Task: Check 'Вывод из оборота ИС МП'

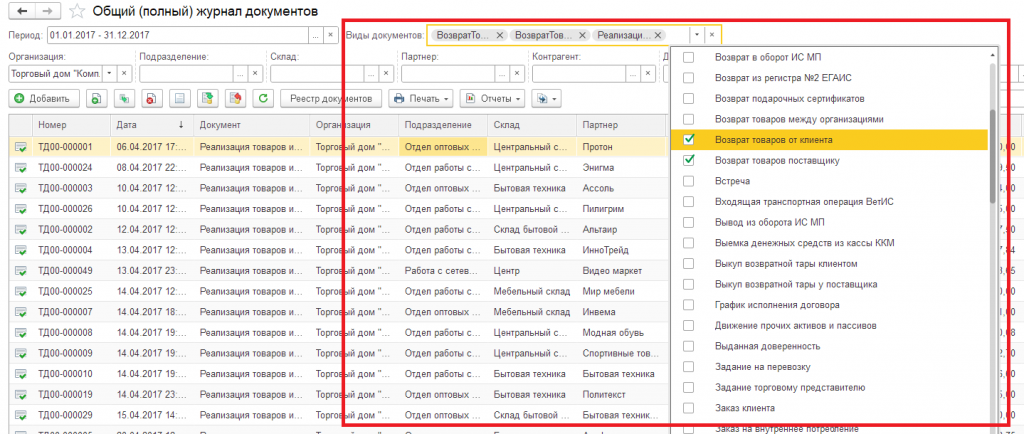Action: (x=688, y=222)
